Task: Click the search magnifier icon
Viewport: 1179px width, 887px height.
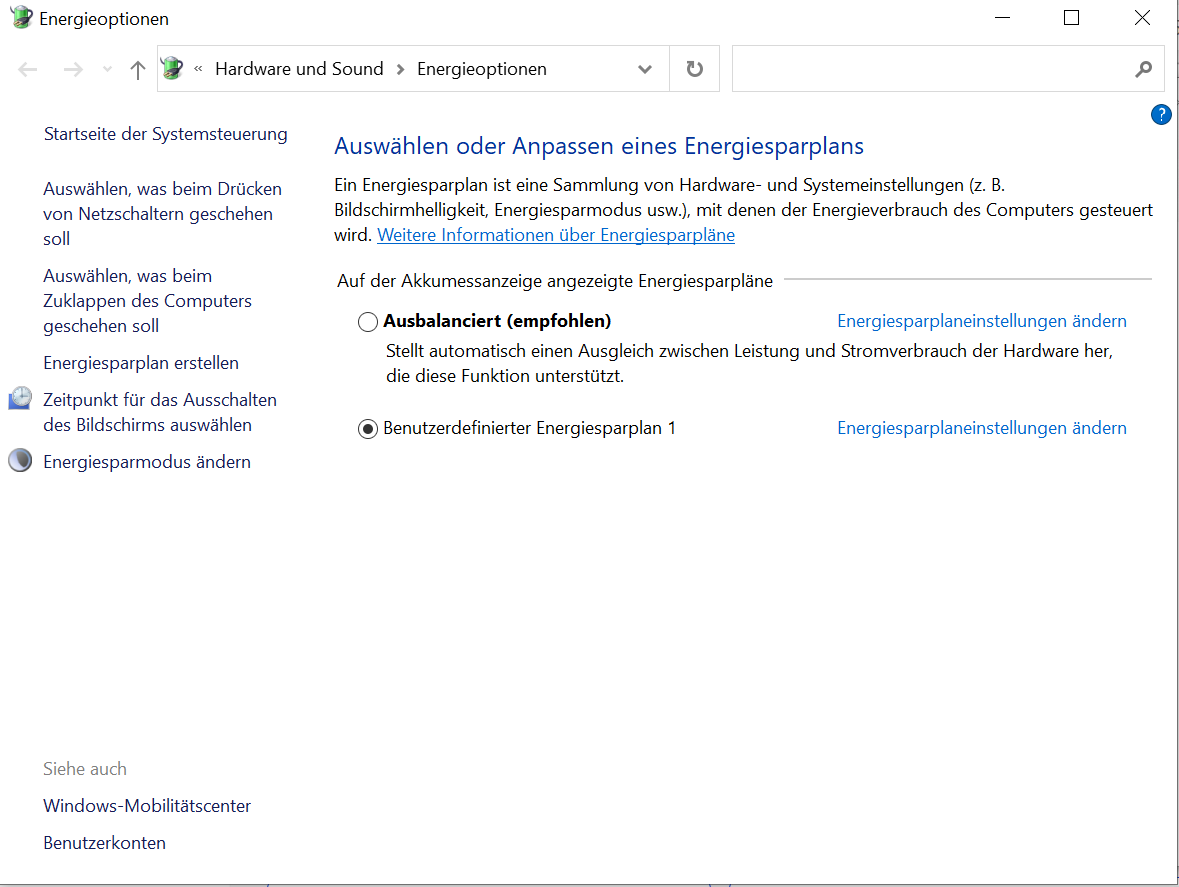Action: coord(1144,69)
